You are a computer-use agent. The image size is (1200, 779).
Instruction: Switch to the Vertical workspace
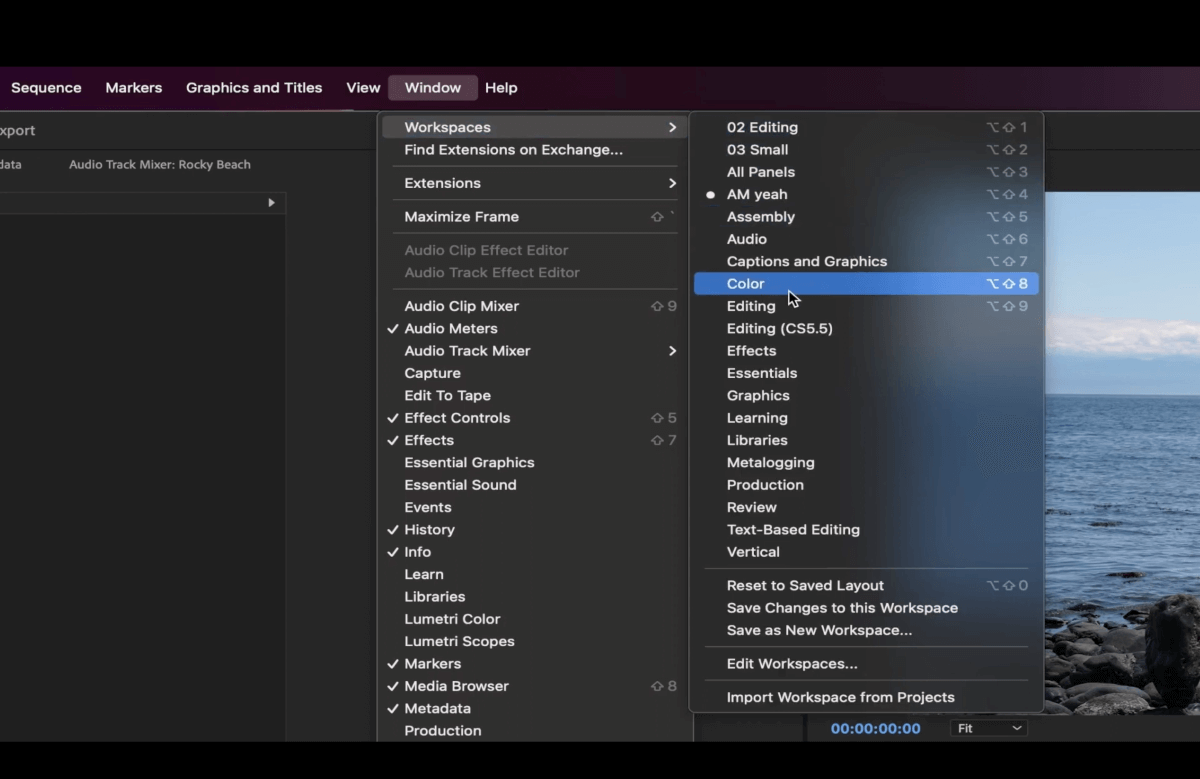tap(866, 552)
